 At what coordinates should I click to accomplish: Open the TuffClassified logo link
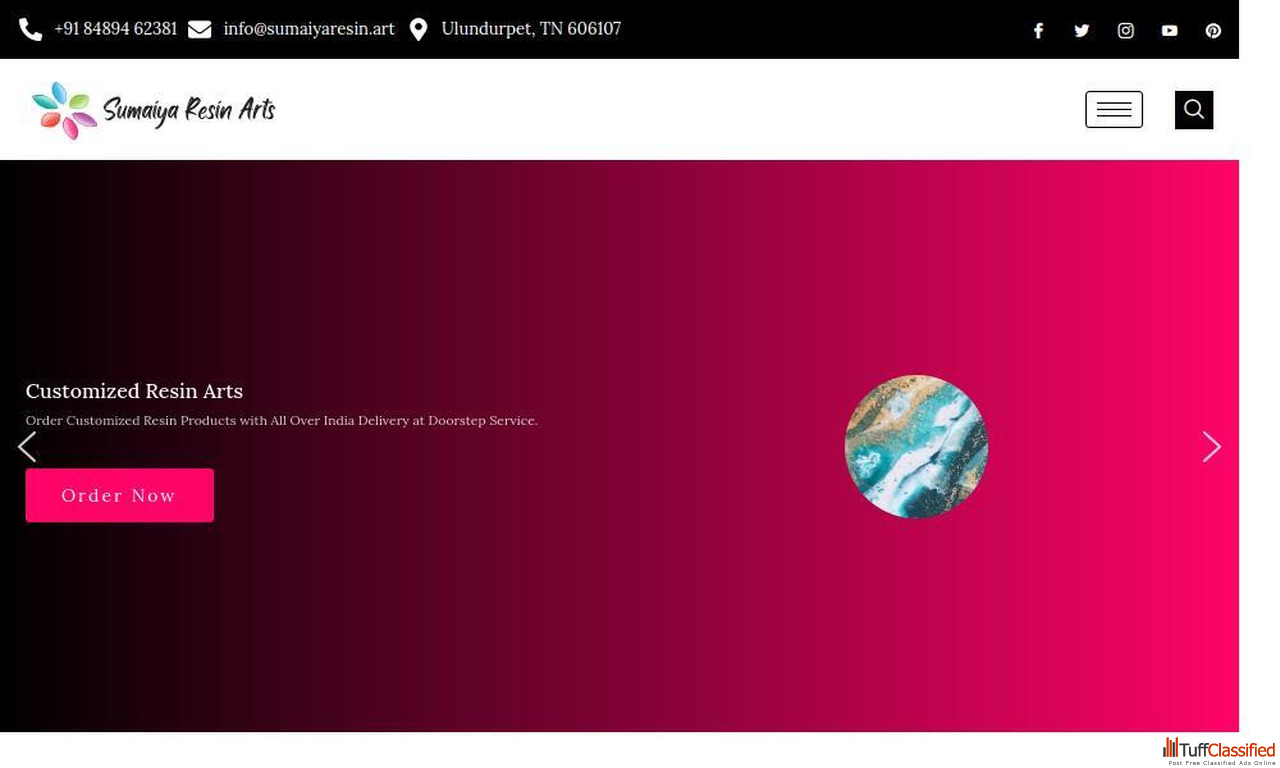click(x=1219, y=751)
